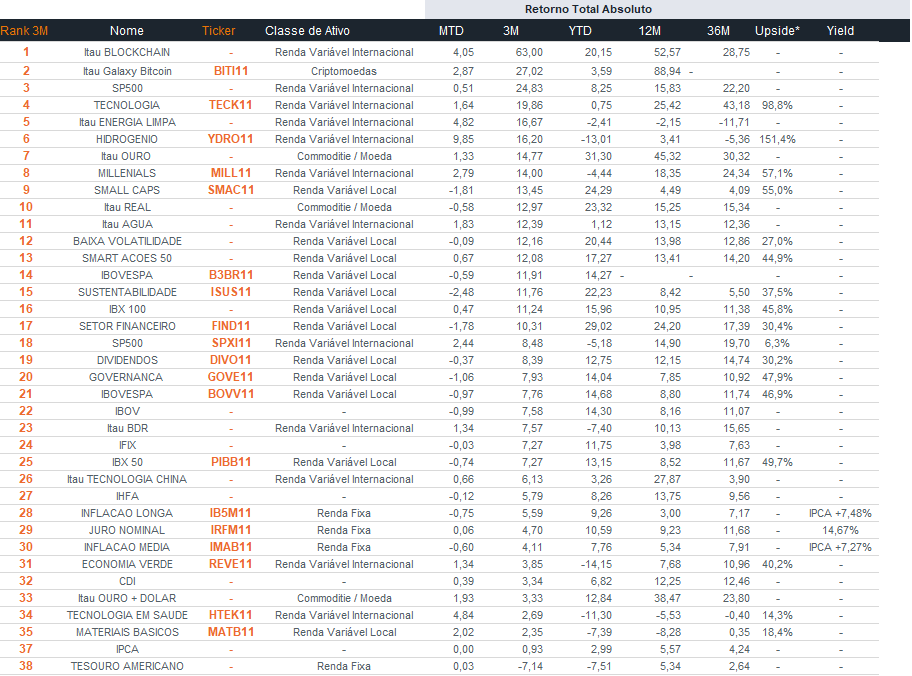
Task: Select the 14,67% yield value
Action: (840, 530)
